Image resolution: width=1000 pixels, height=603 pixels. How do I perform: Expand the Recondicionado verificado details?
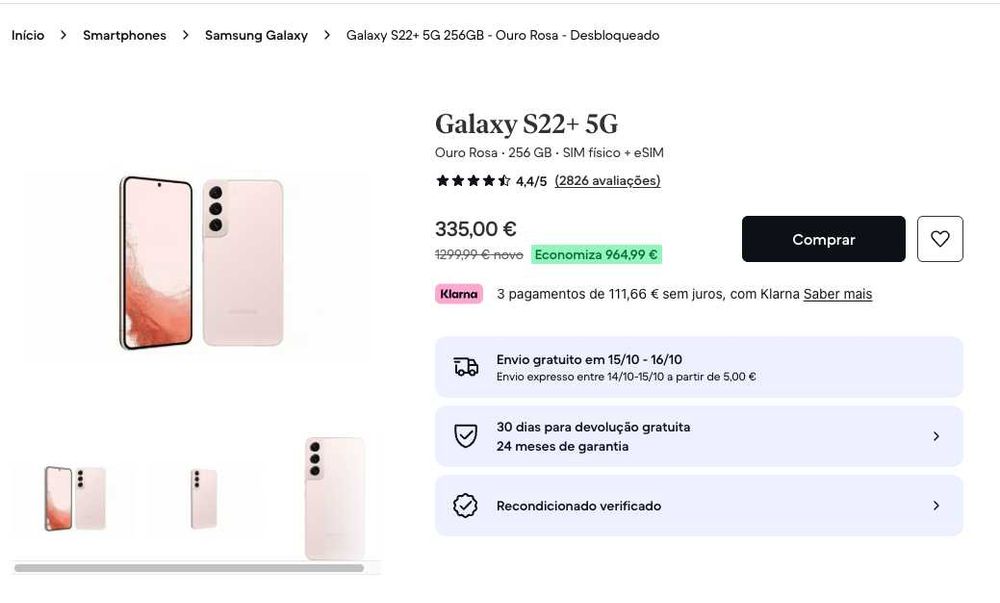tap(936, 506)
